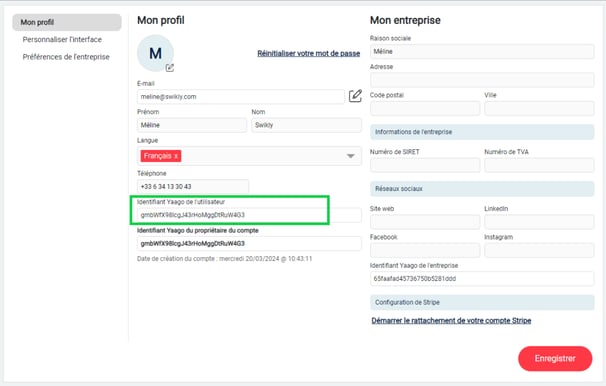Focus the Facebook input field
The image size is (606, 386).
click(425, 250)
